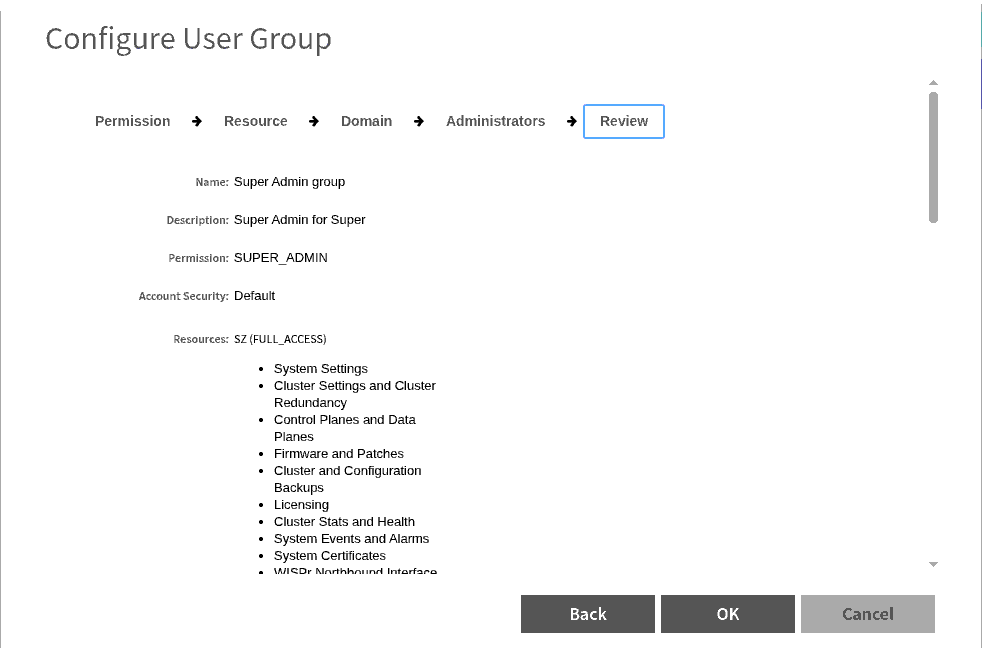Select 'System Settings' in the resources list
The image size is (982, 649).
(320, 369)
